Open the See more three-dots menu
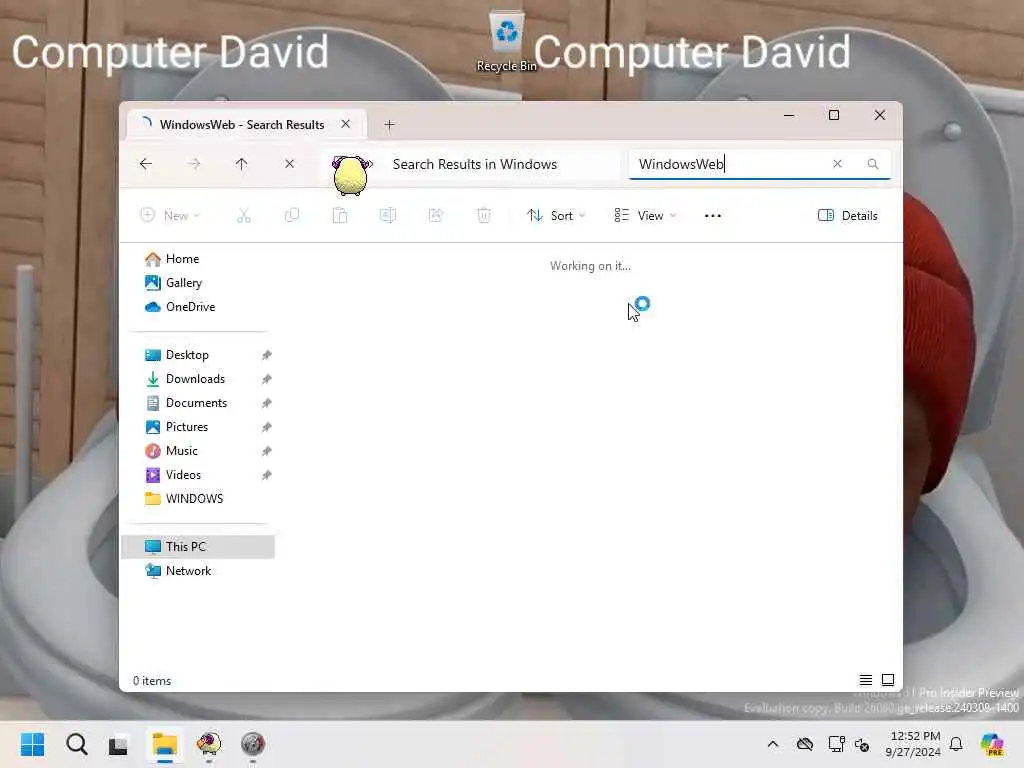This screenshot has width=1024, height=768. [712, 216]
